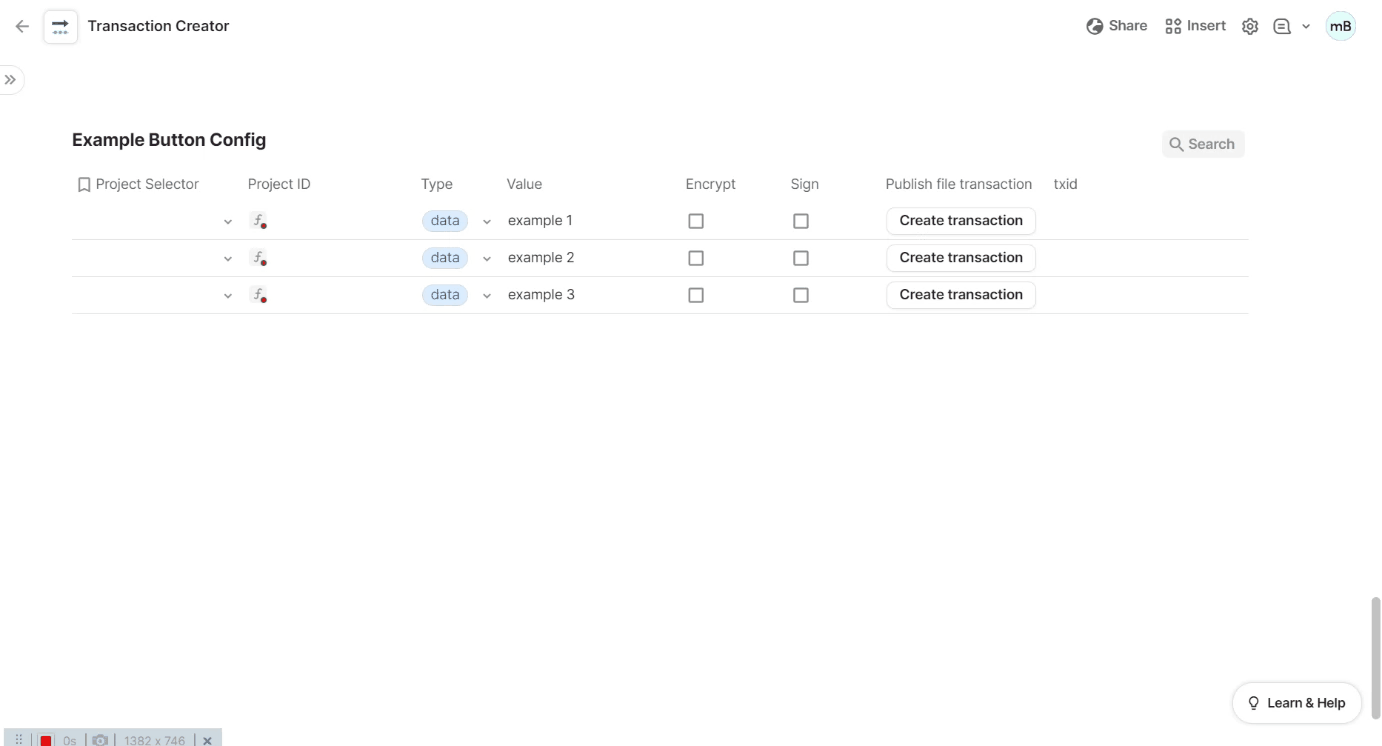Expand the Project Selector dropdown in row two
Image resolution: width=1382 pixels, height=746 pixels.
point(227,257)
